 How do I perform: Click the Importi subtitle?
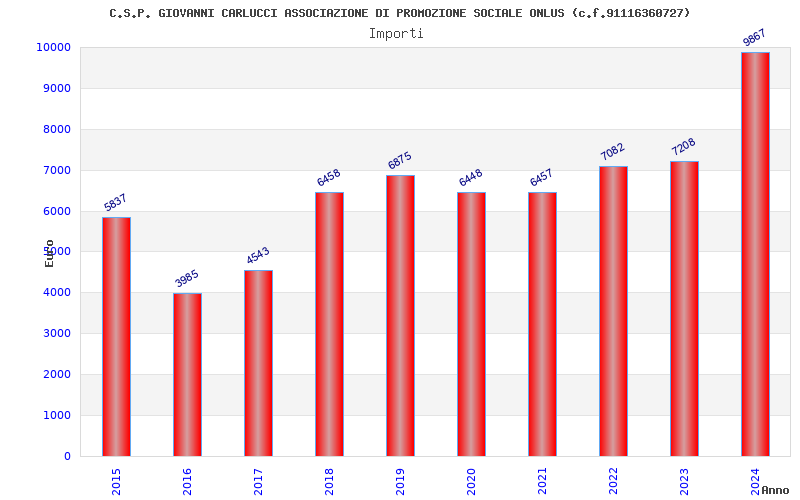tap(396, 33)
